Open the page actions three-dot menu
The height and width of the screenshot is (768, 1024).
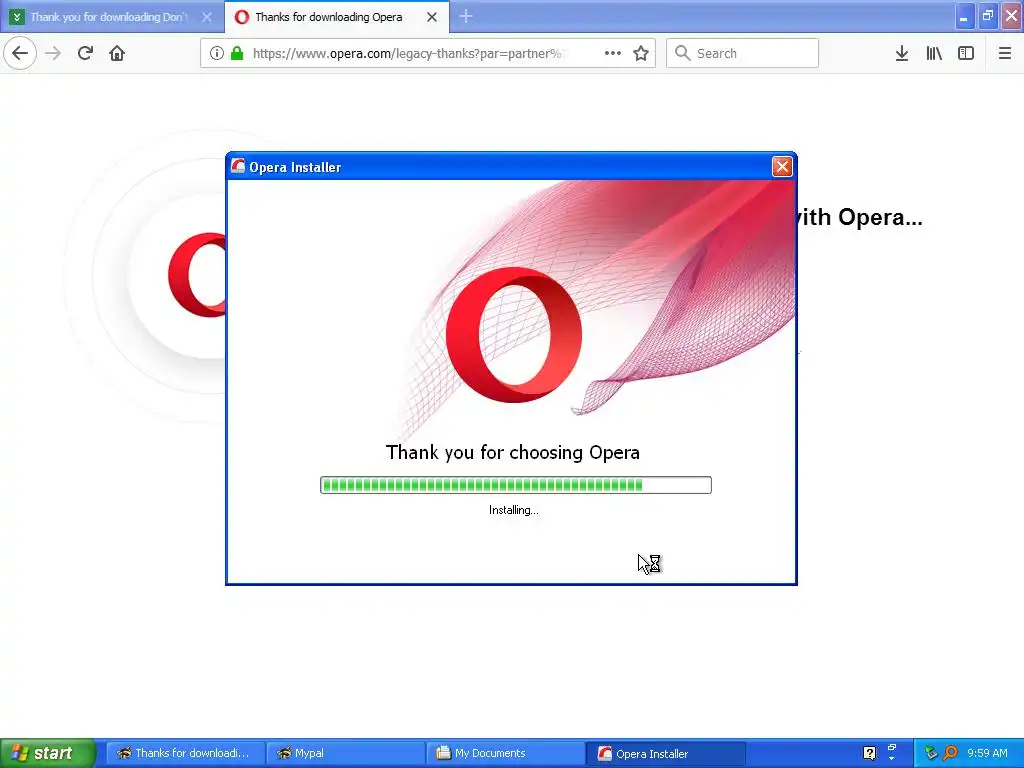tap(613, 53)
